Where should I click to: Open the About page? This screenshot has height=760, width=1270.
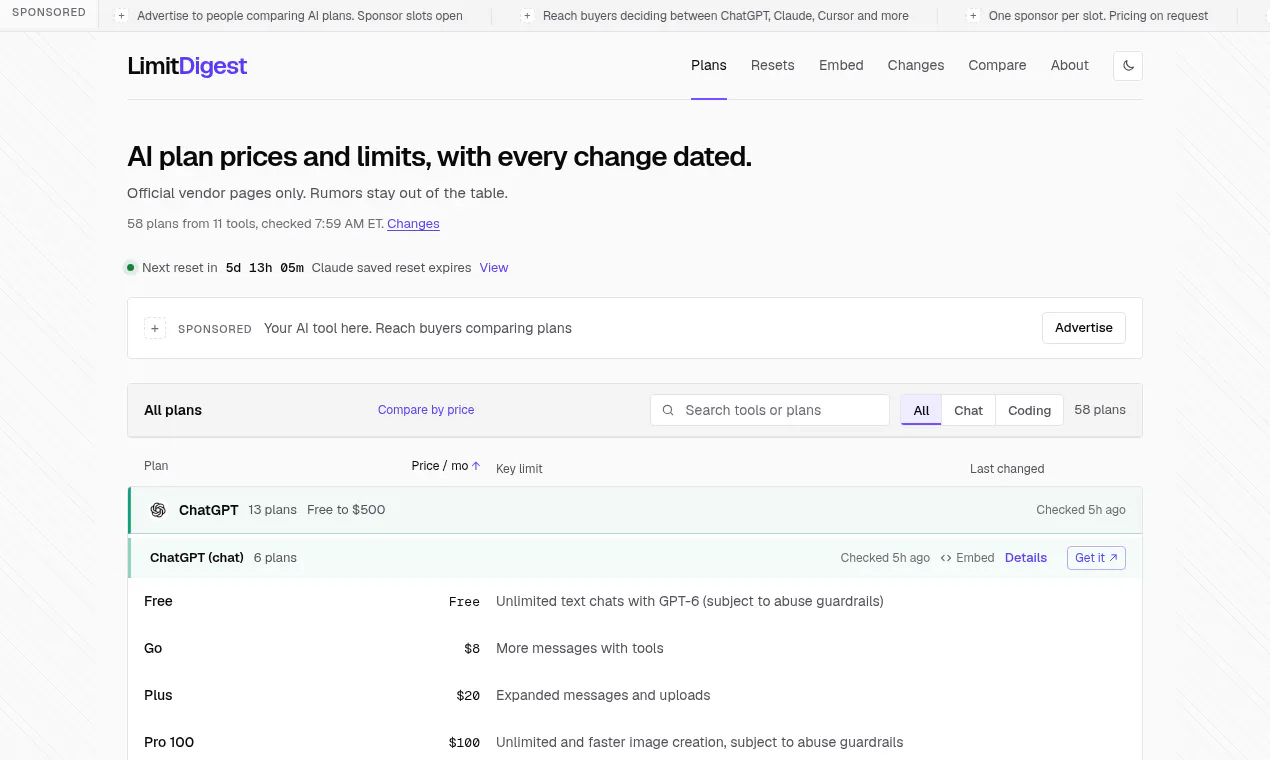(1070, 66)
